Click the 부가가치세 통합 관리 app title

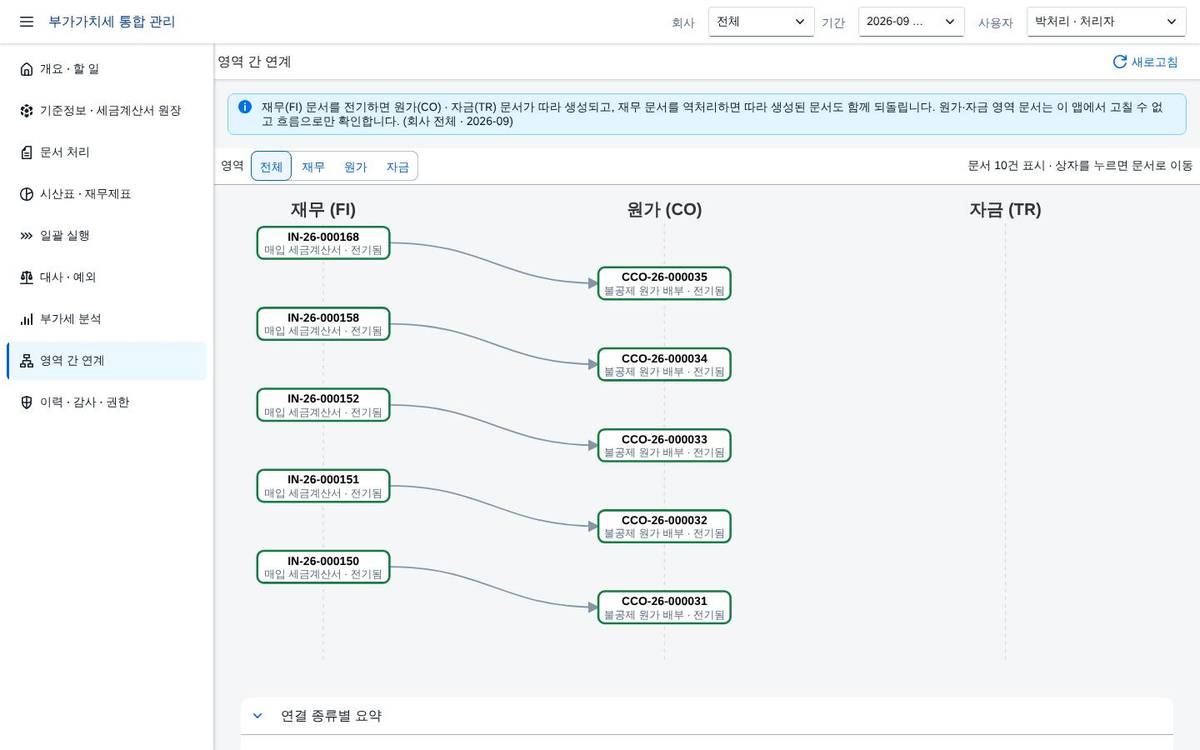(112, 21)
